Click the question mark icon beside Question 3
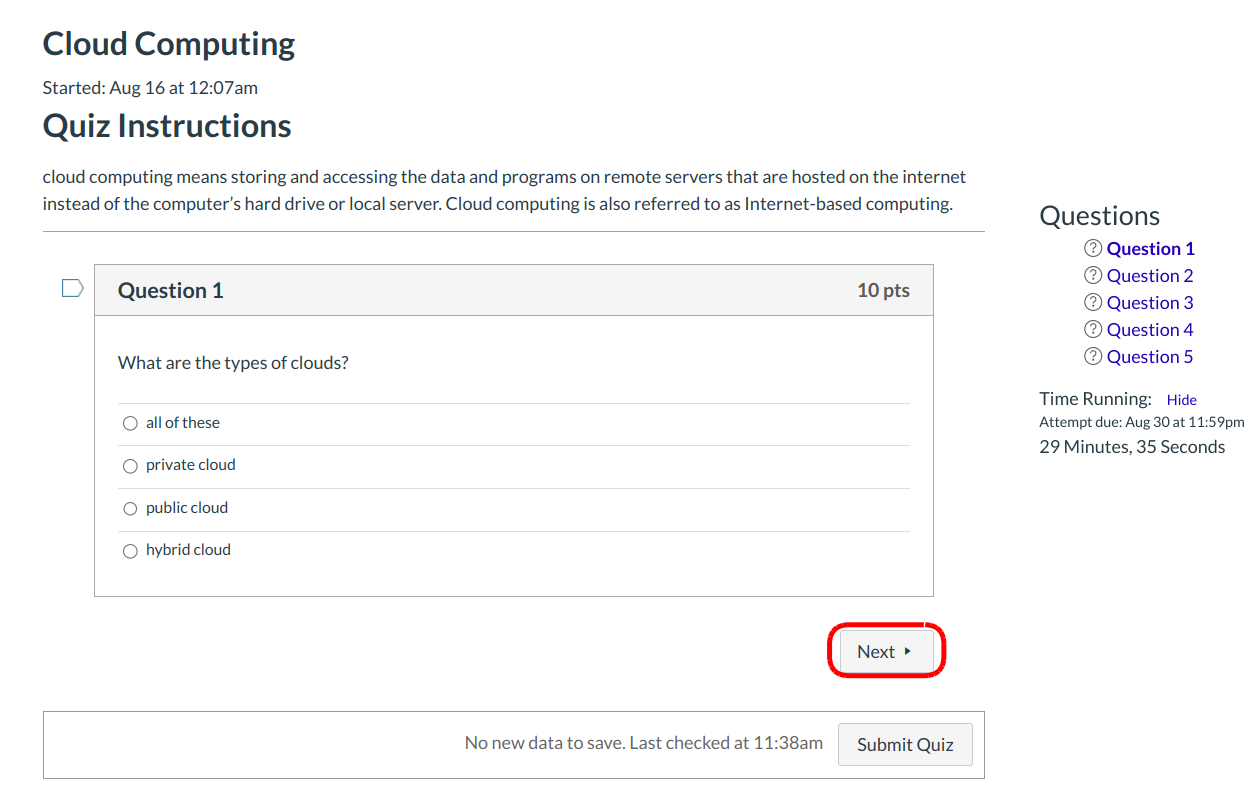The height and width of the screenshot is (803, 1260). point(1093,303)
